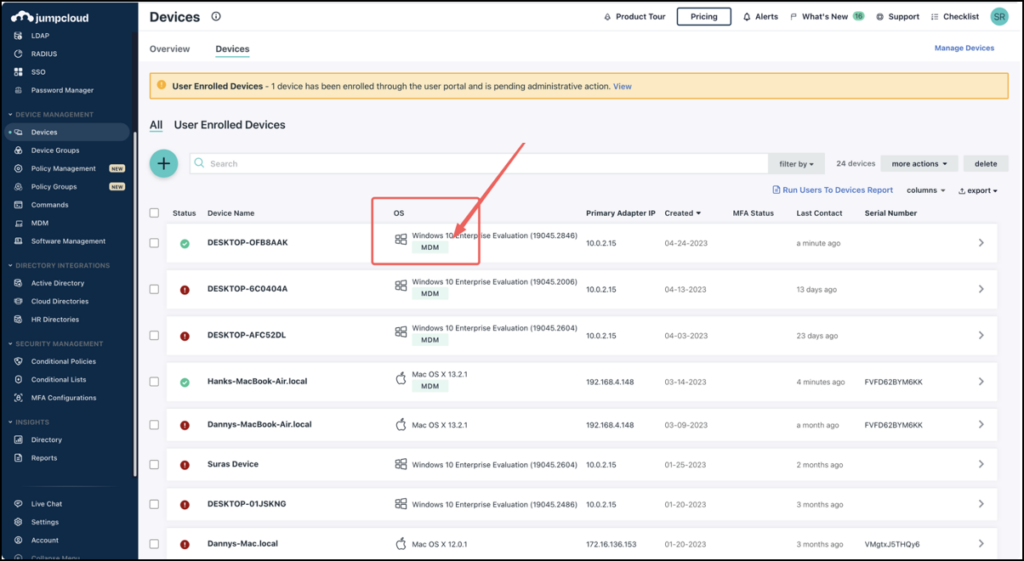Check the DESKTOP-OFB8AAK row checkbox

click(154, 243)
